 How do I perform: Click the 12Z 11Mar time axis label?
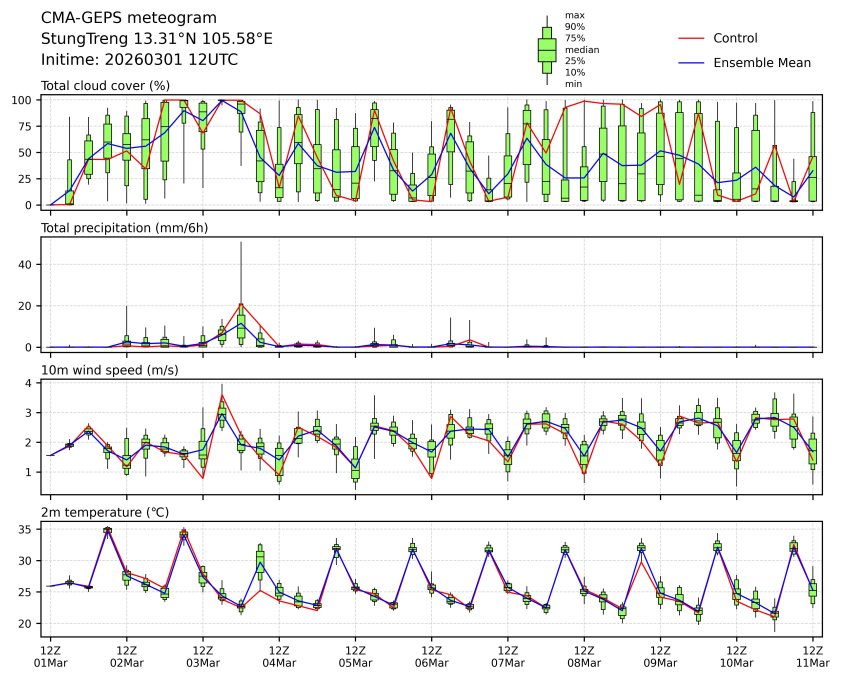811,655
